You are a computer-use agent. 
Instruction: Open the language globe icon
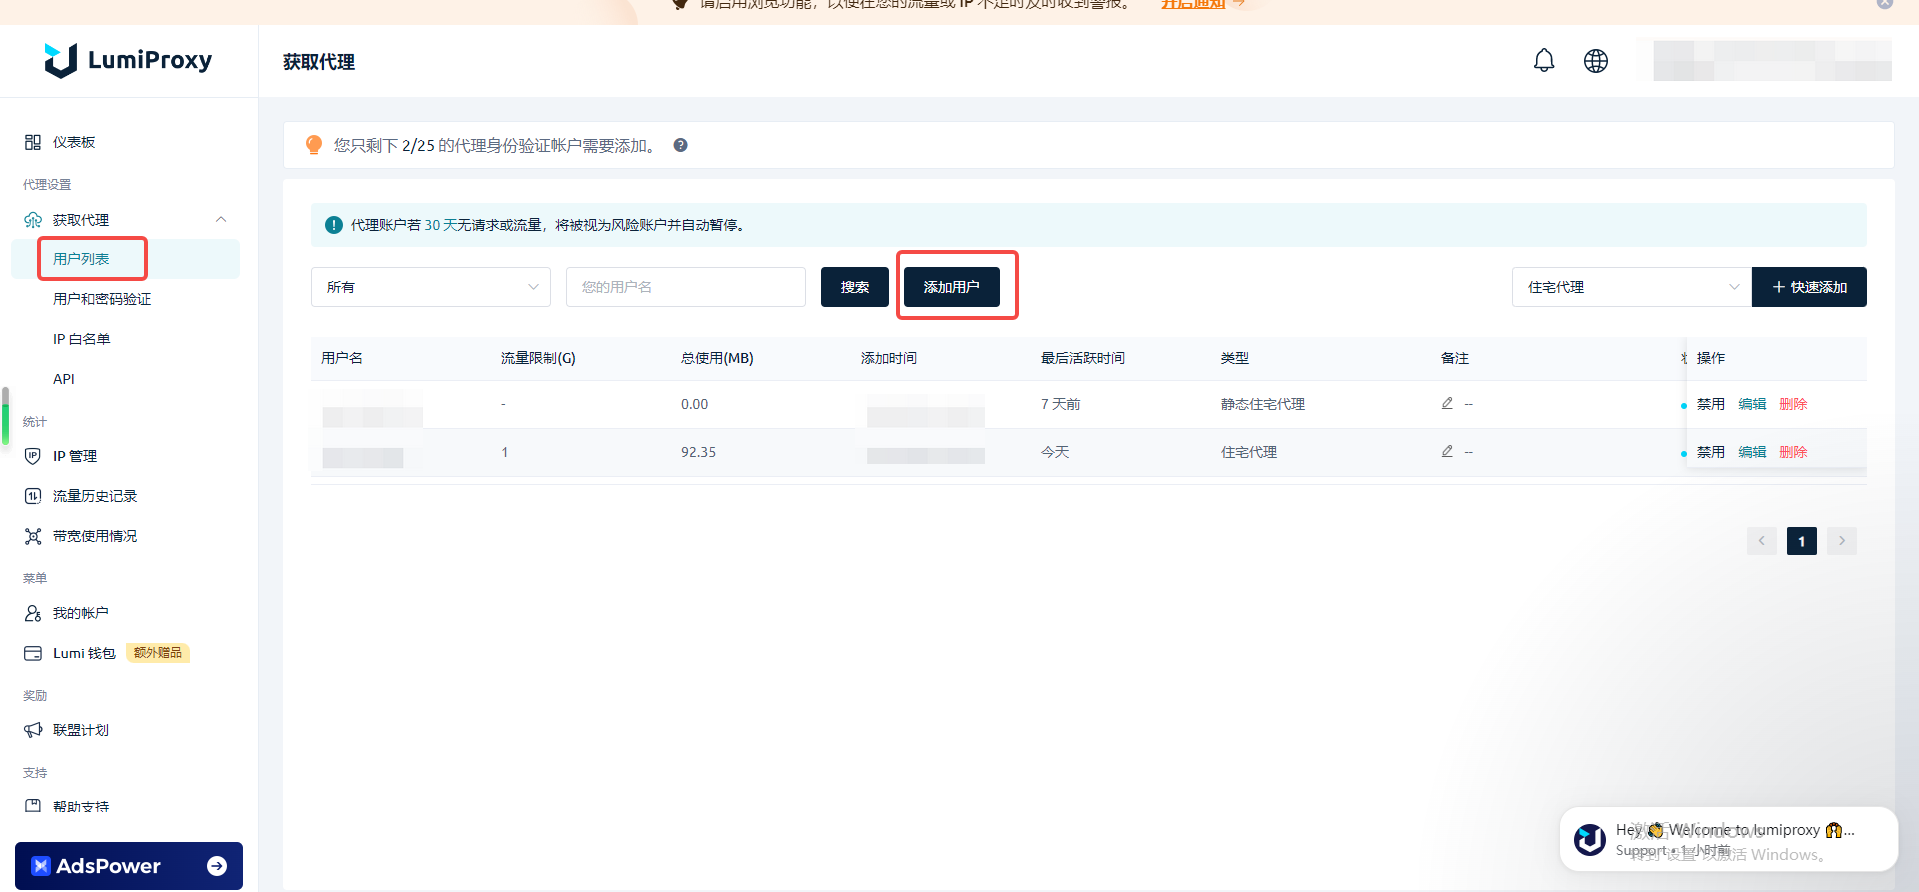[1596, 61]
